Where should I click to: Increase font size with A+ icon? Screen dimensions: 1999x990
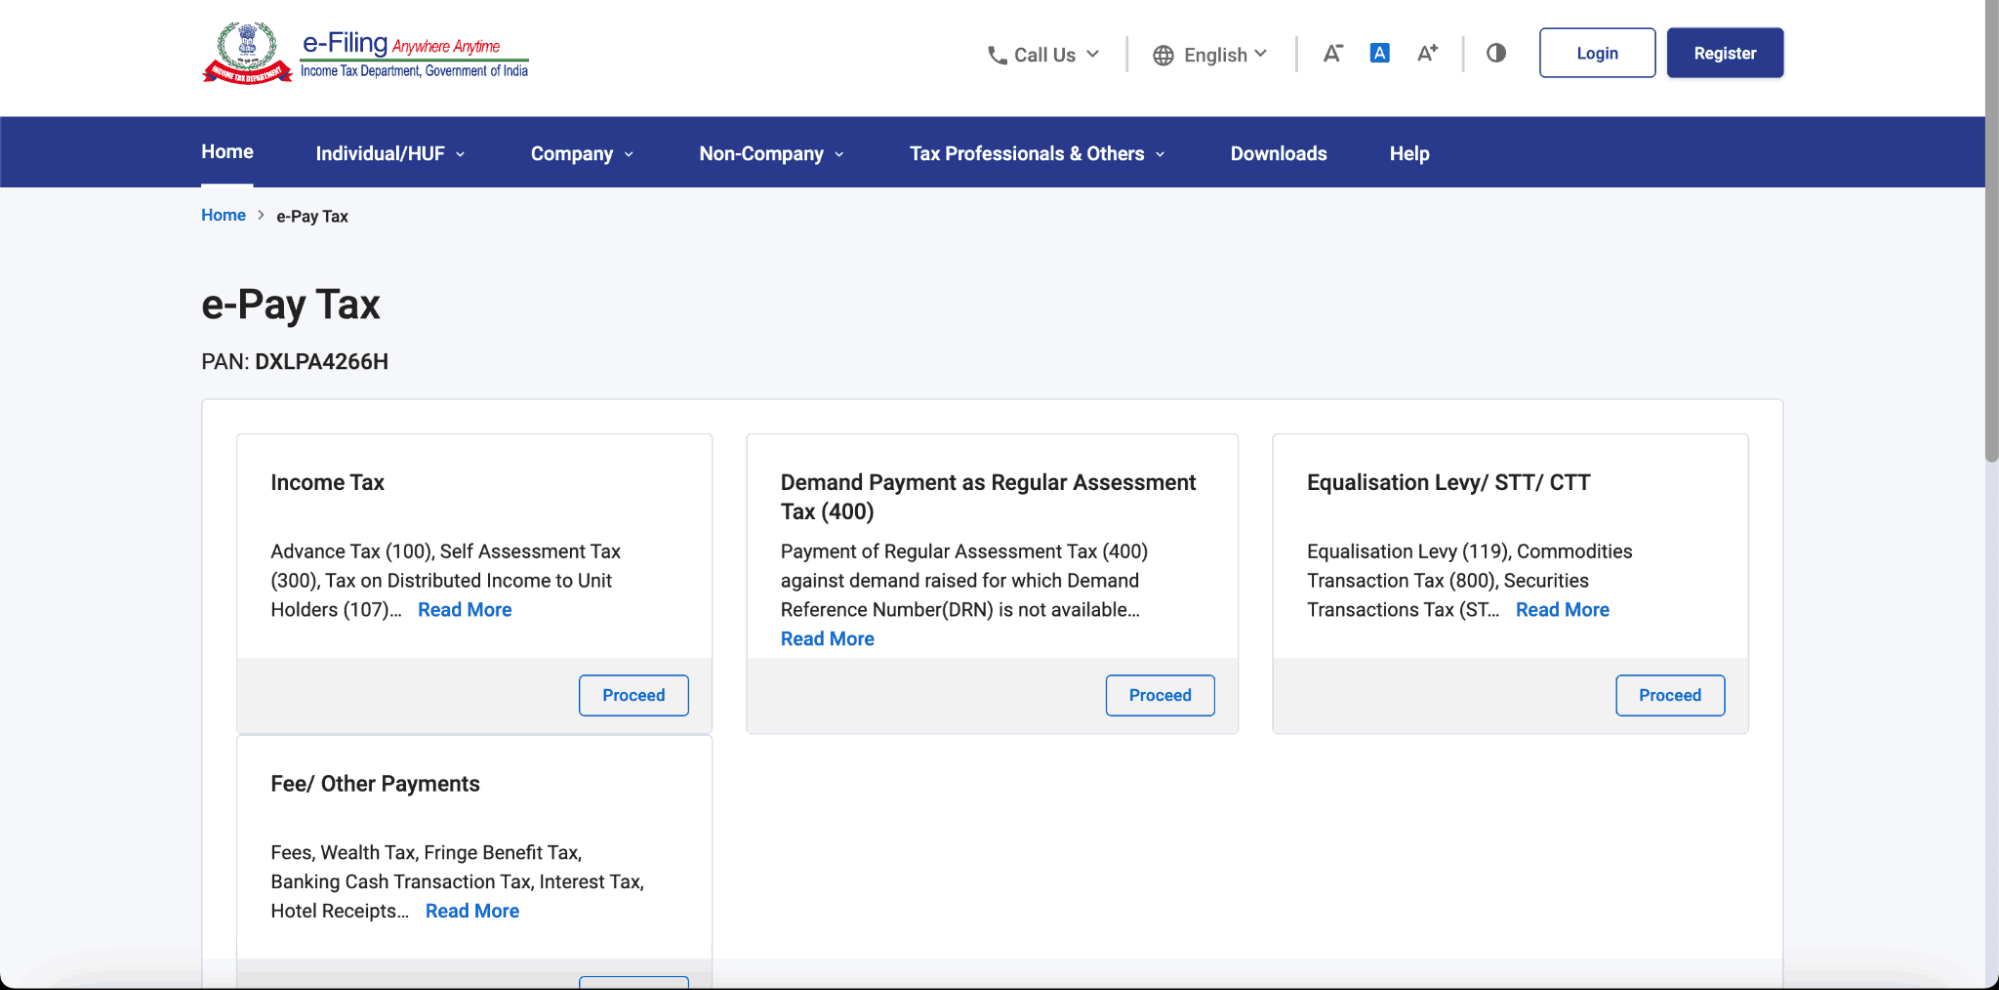(x=1427, y=53)
